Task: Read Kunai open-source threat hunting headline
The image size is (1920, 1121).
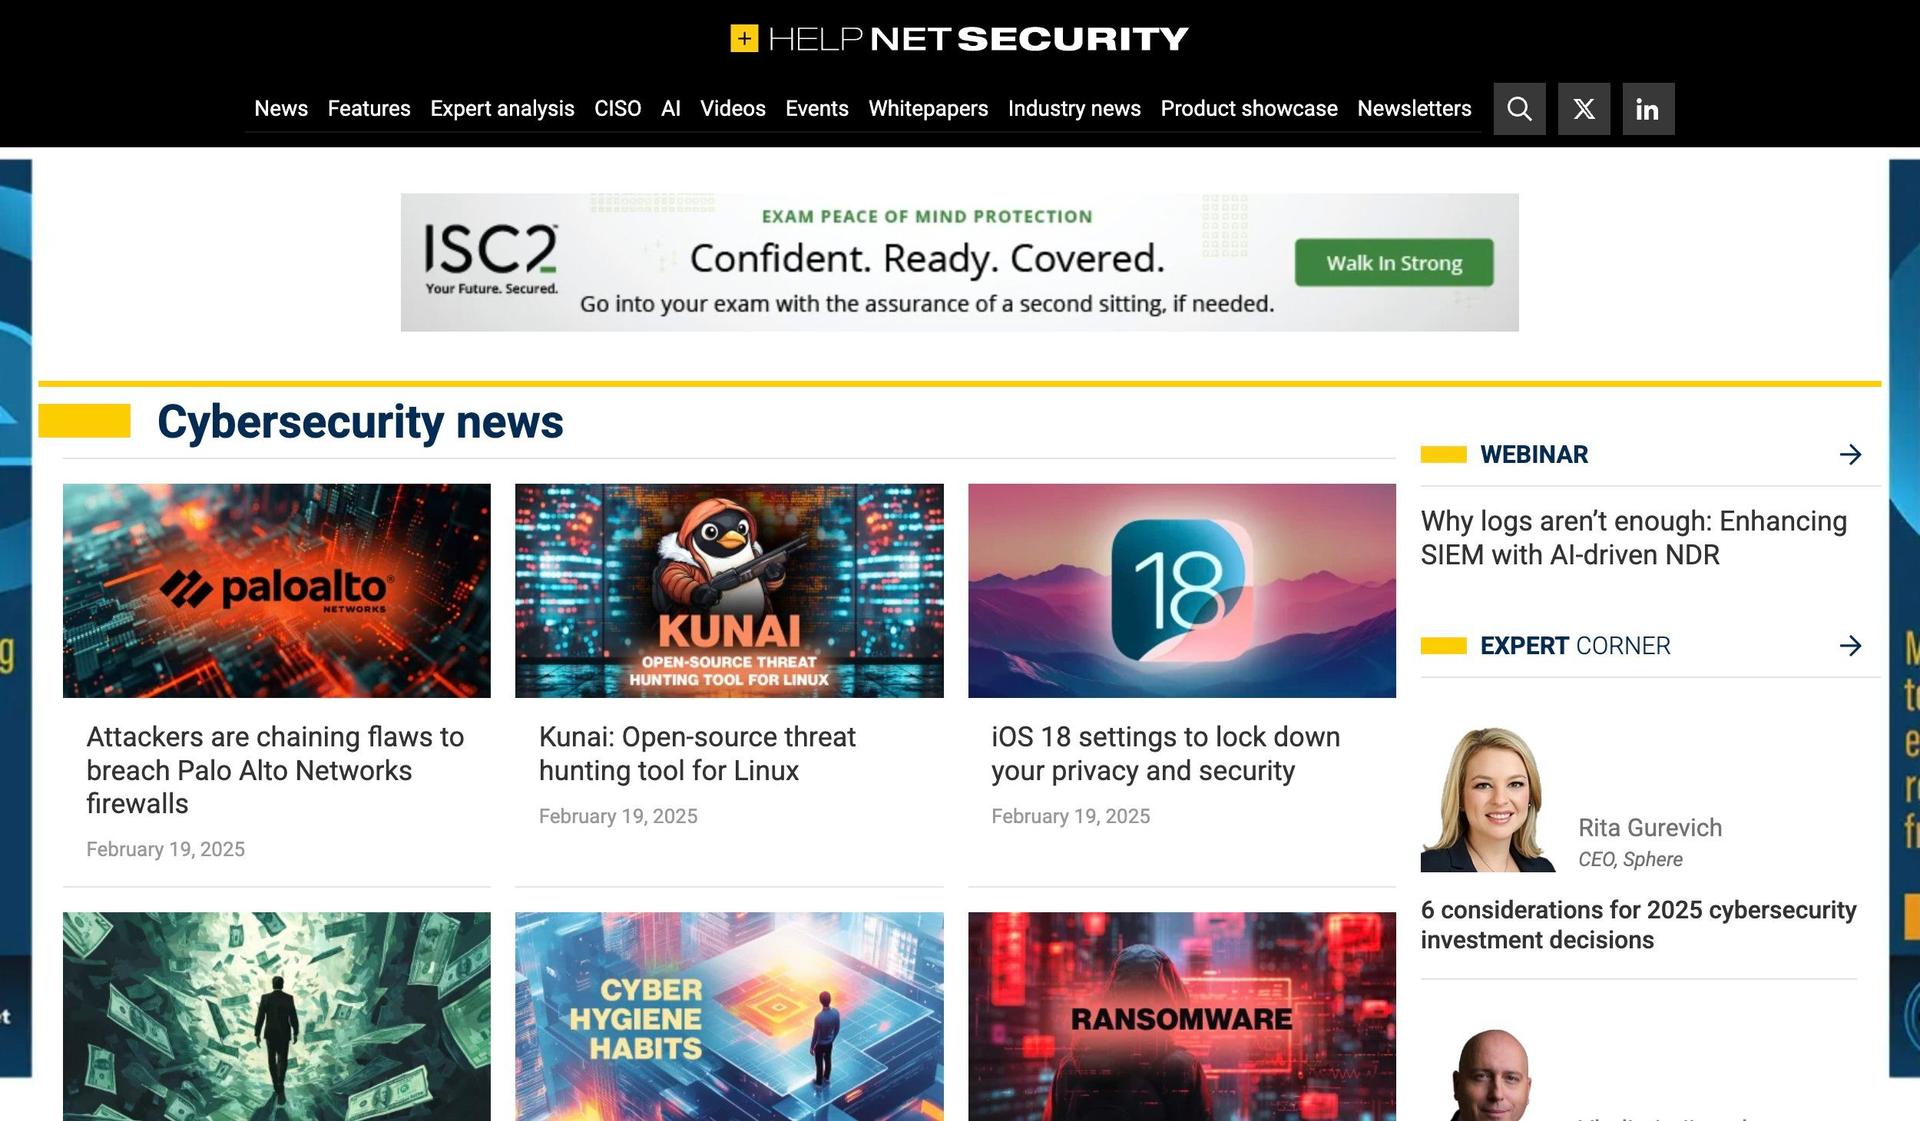Action: pos(697,754)
